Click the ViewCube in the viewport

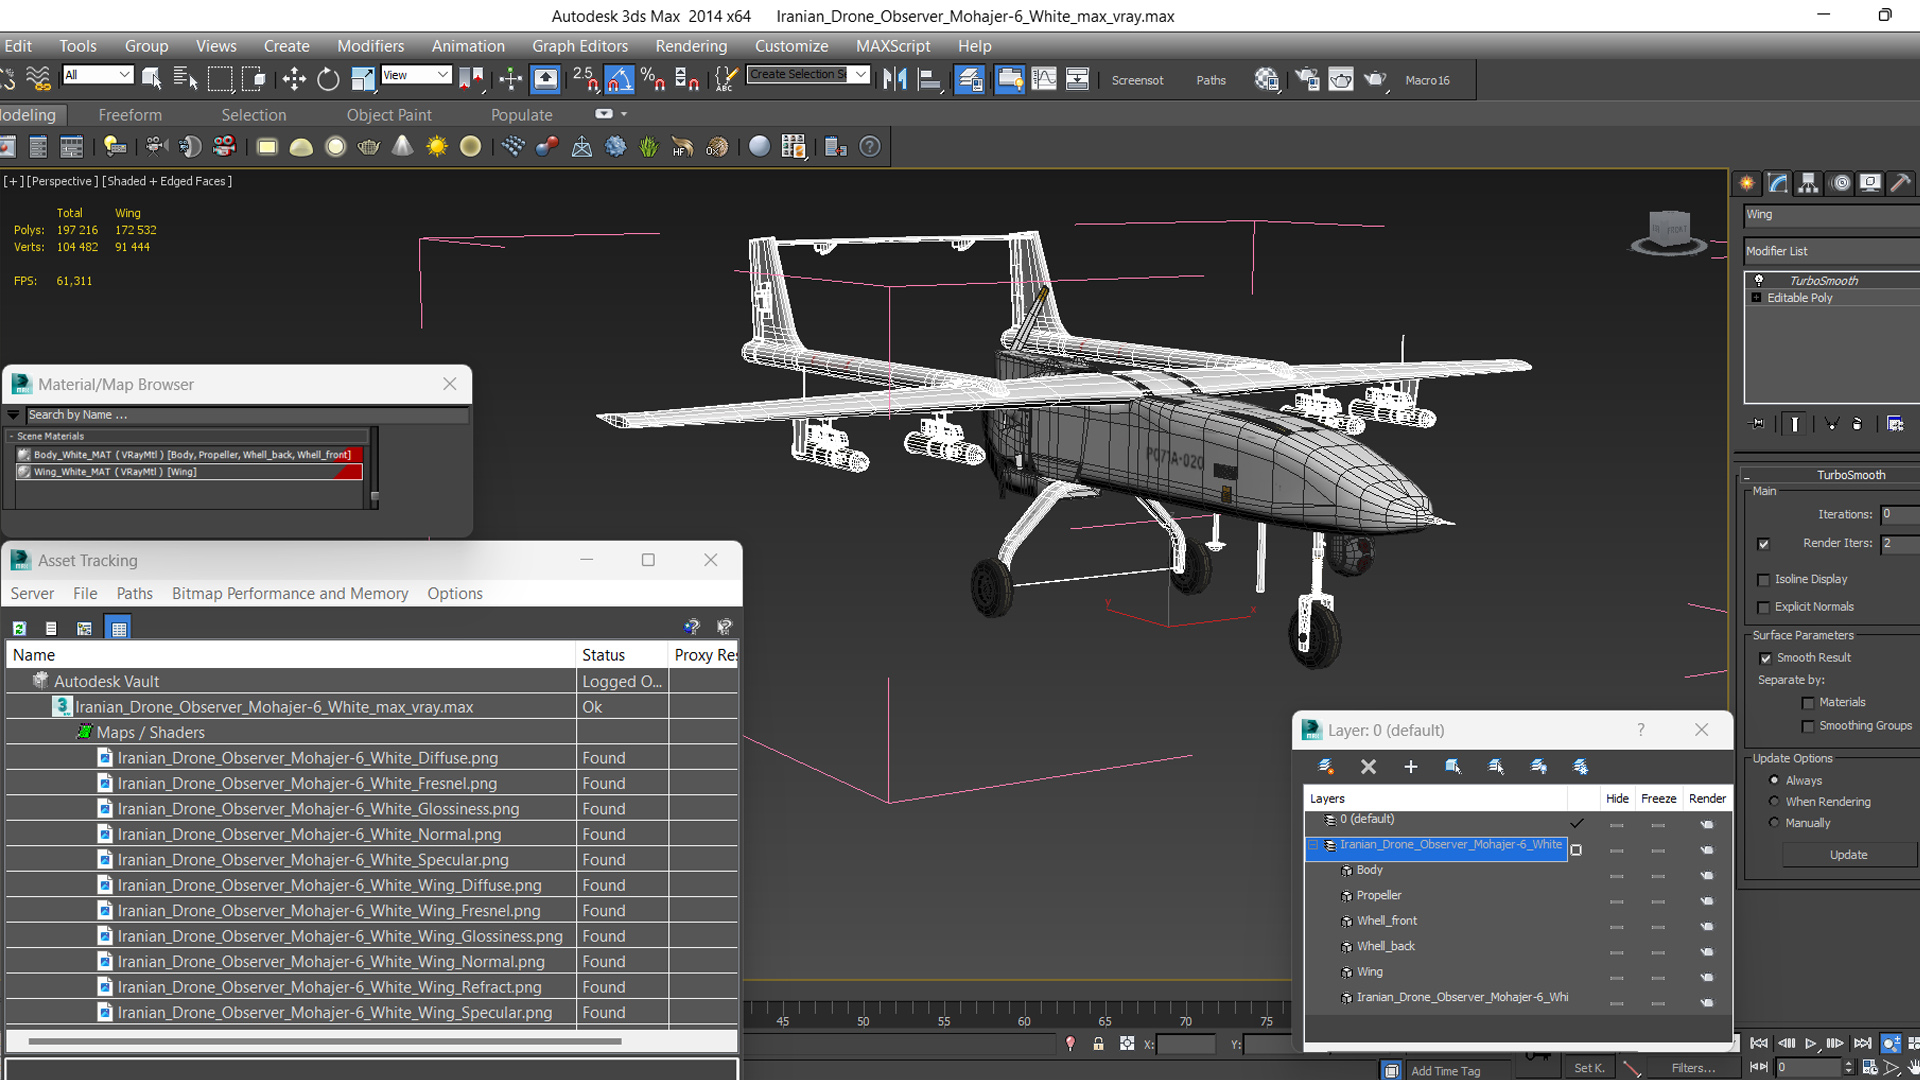pos(1668,232)
